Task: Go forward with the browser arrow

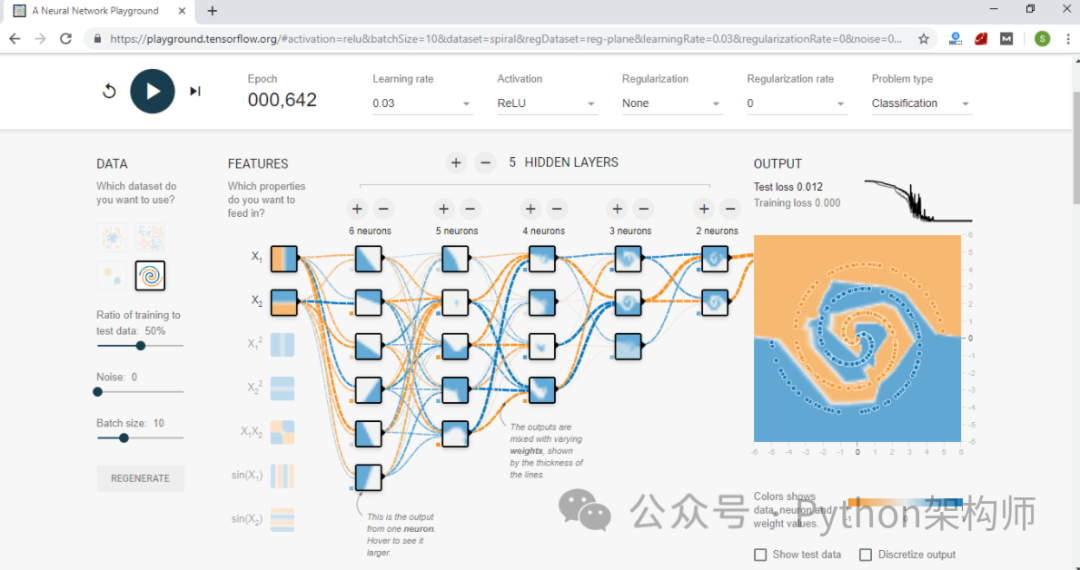Action: (41, 39)
